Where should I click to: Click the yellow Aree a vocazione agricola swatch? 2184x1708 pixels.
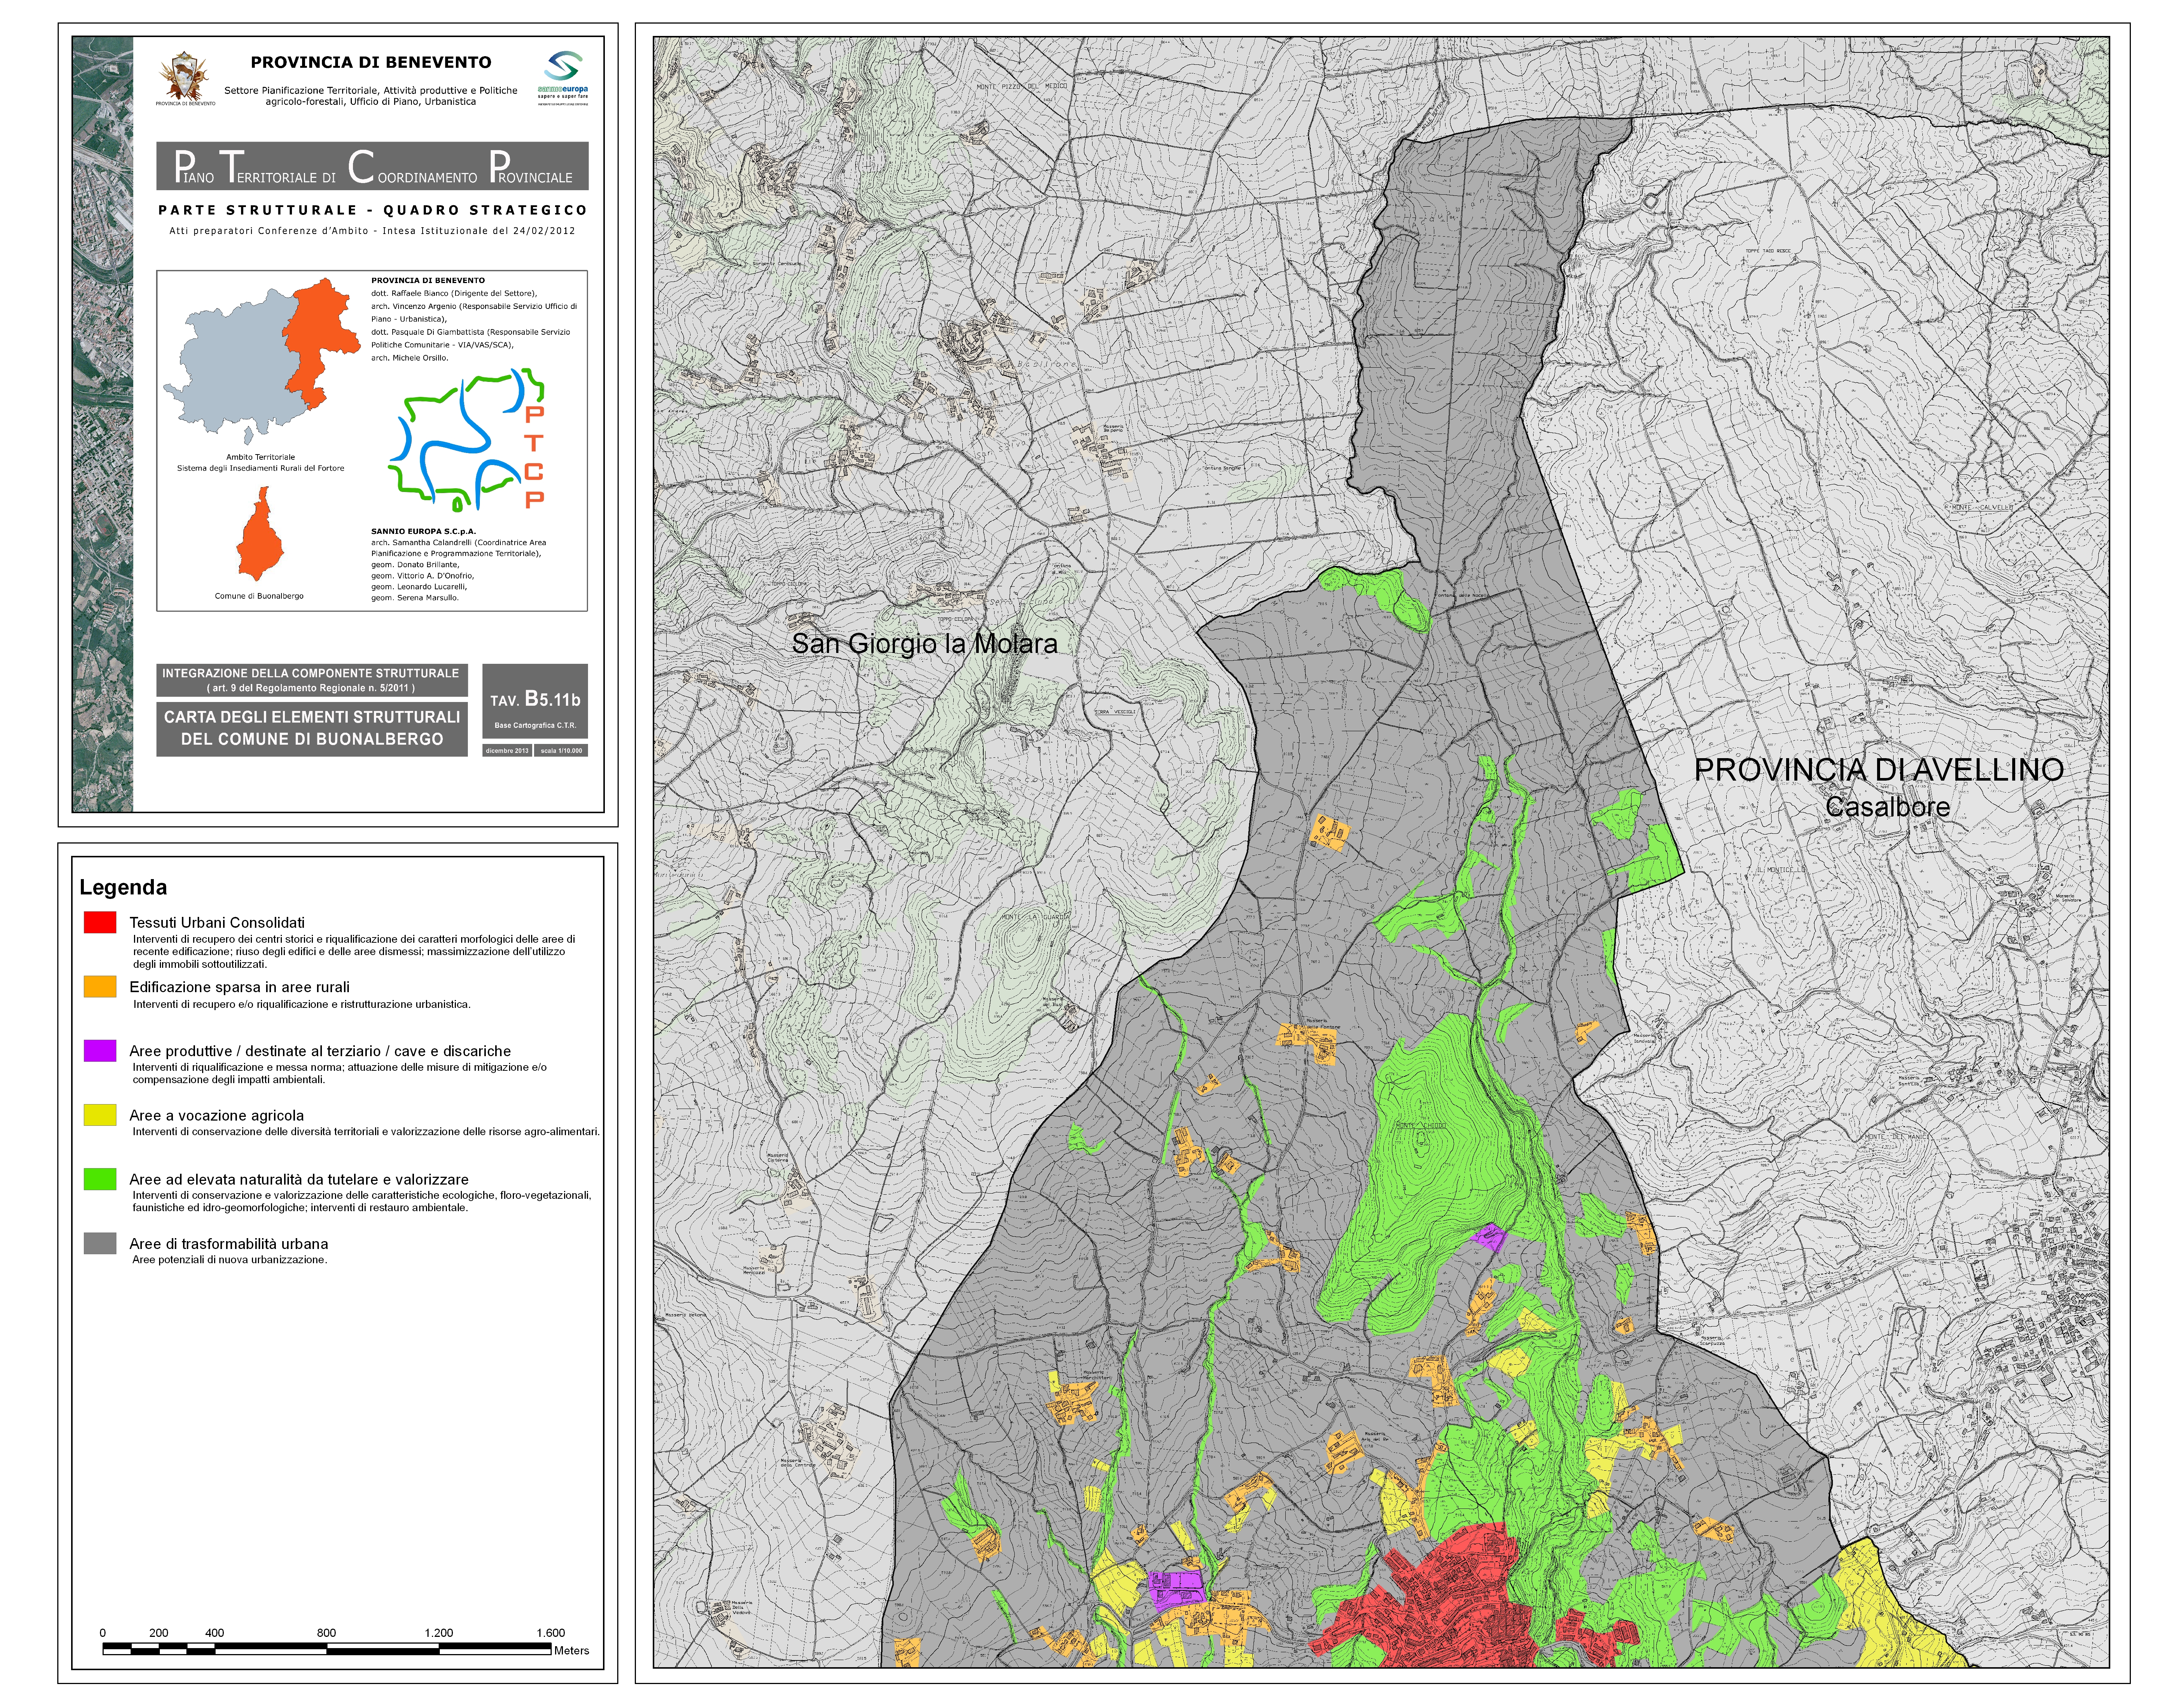coord(100,1115)
